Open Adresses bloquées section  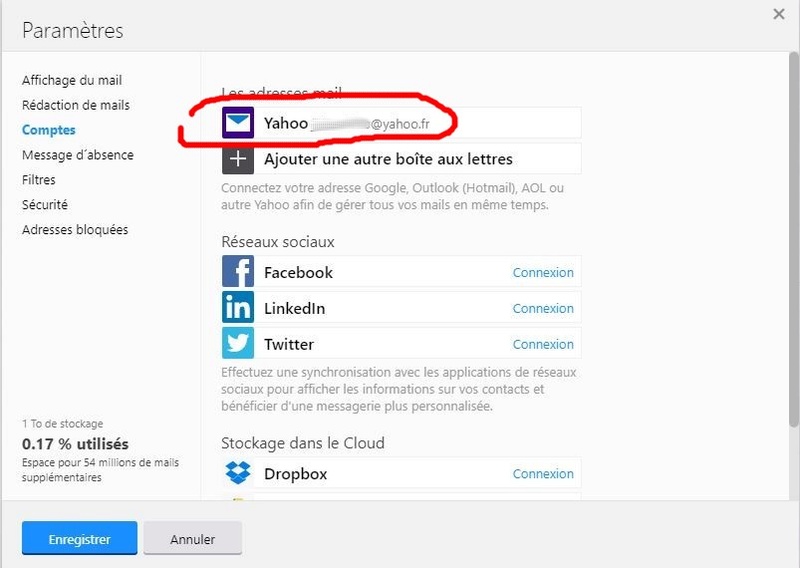(75, 230)
